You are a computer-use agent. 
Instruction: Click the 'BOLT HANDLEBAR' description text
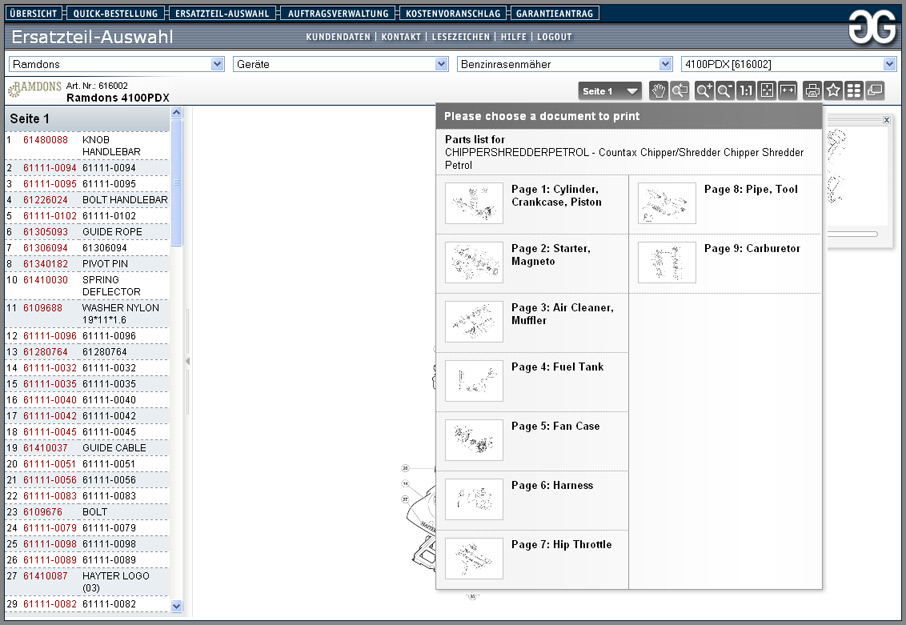pyautogui.click(x=125, y=200)
